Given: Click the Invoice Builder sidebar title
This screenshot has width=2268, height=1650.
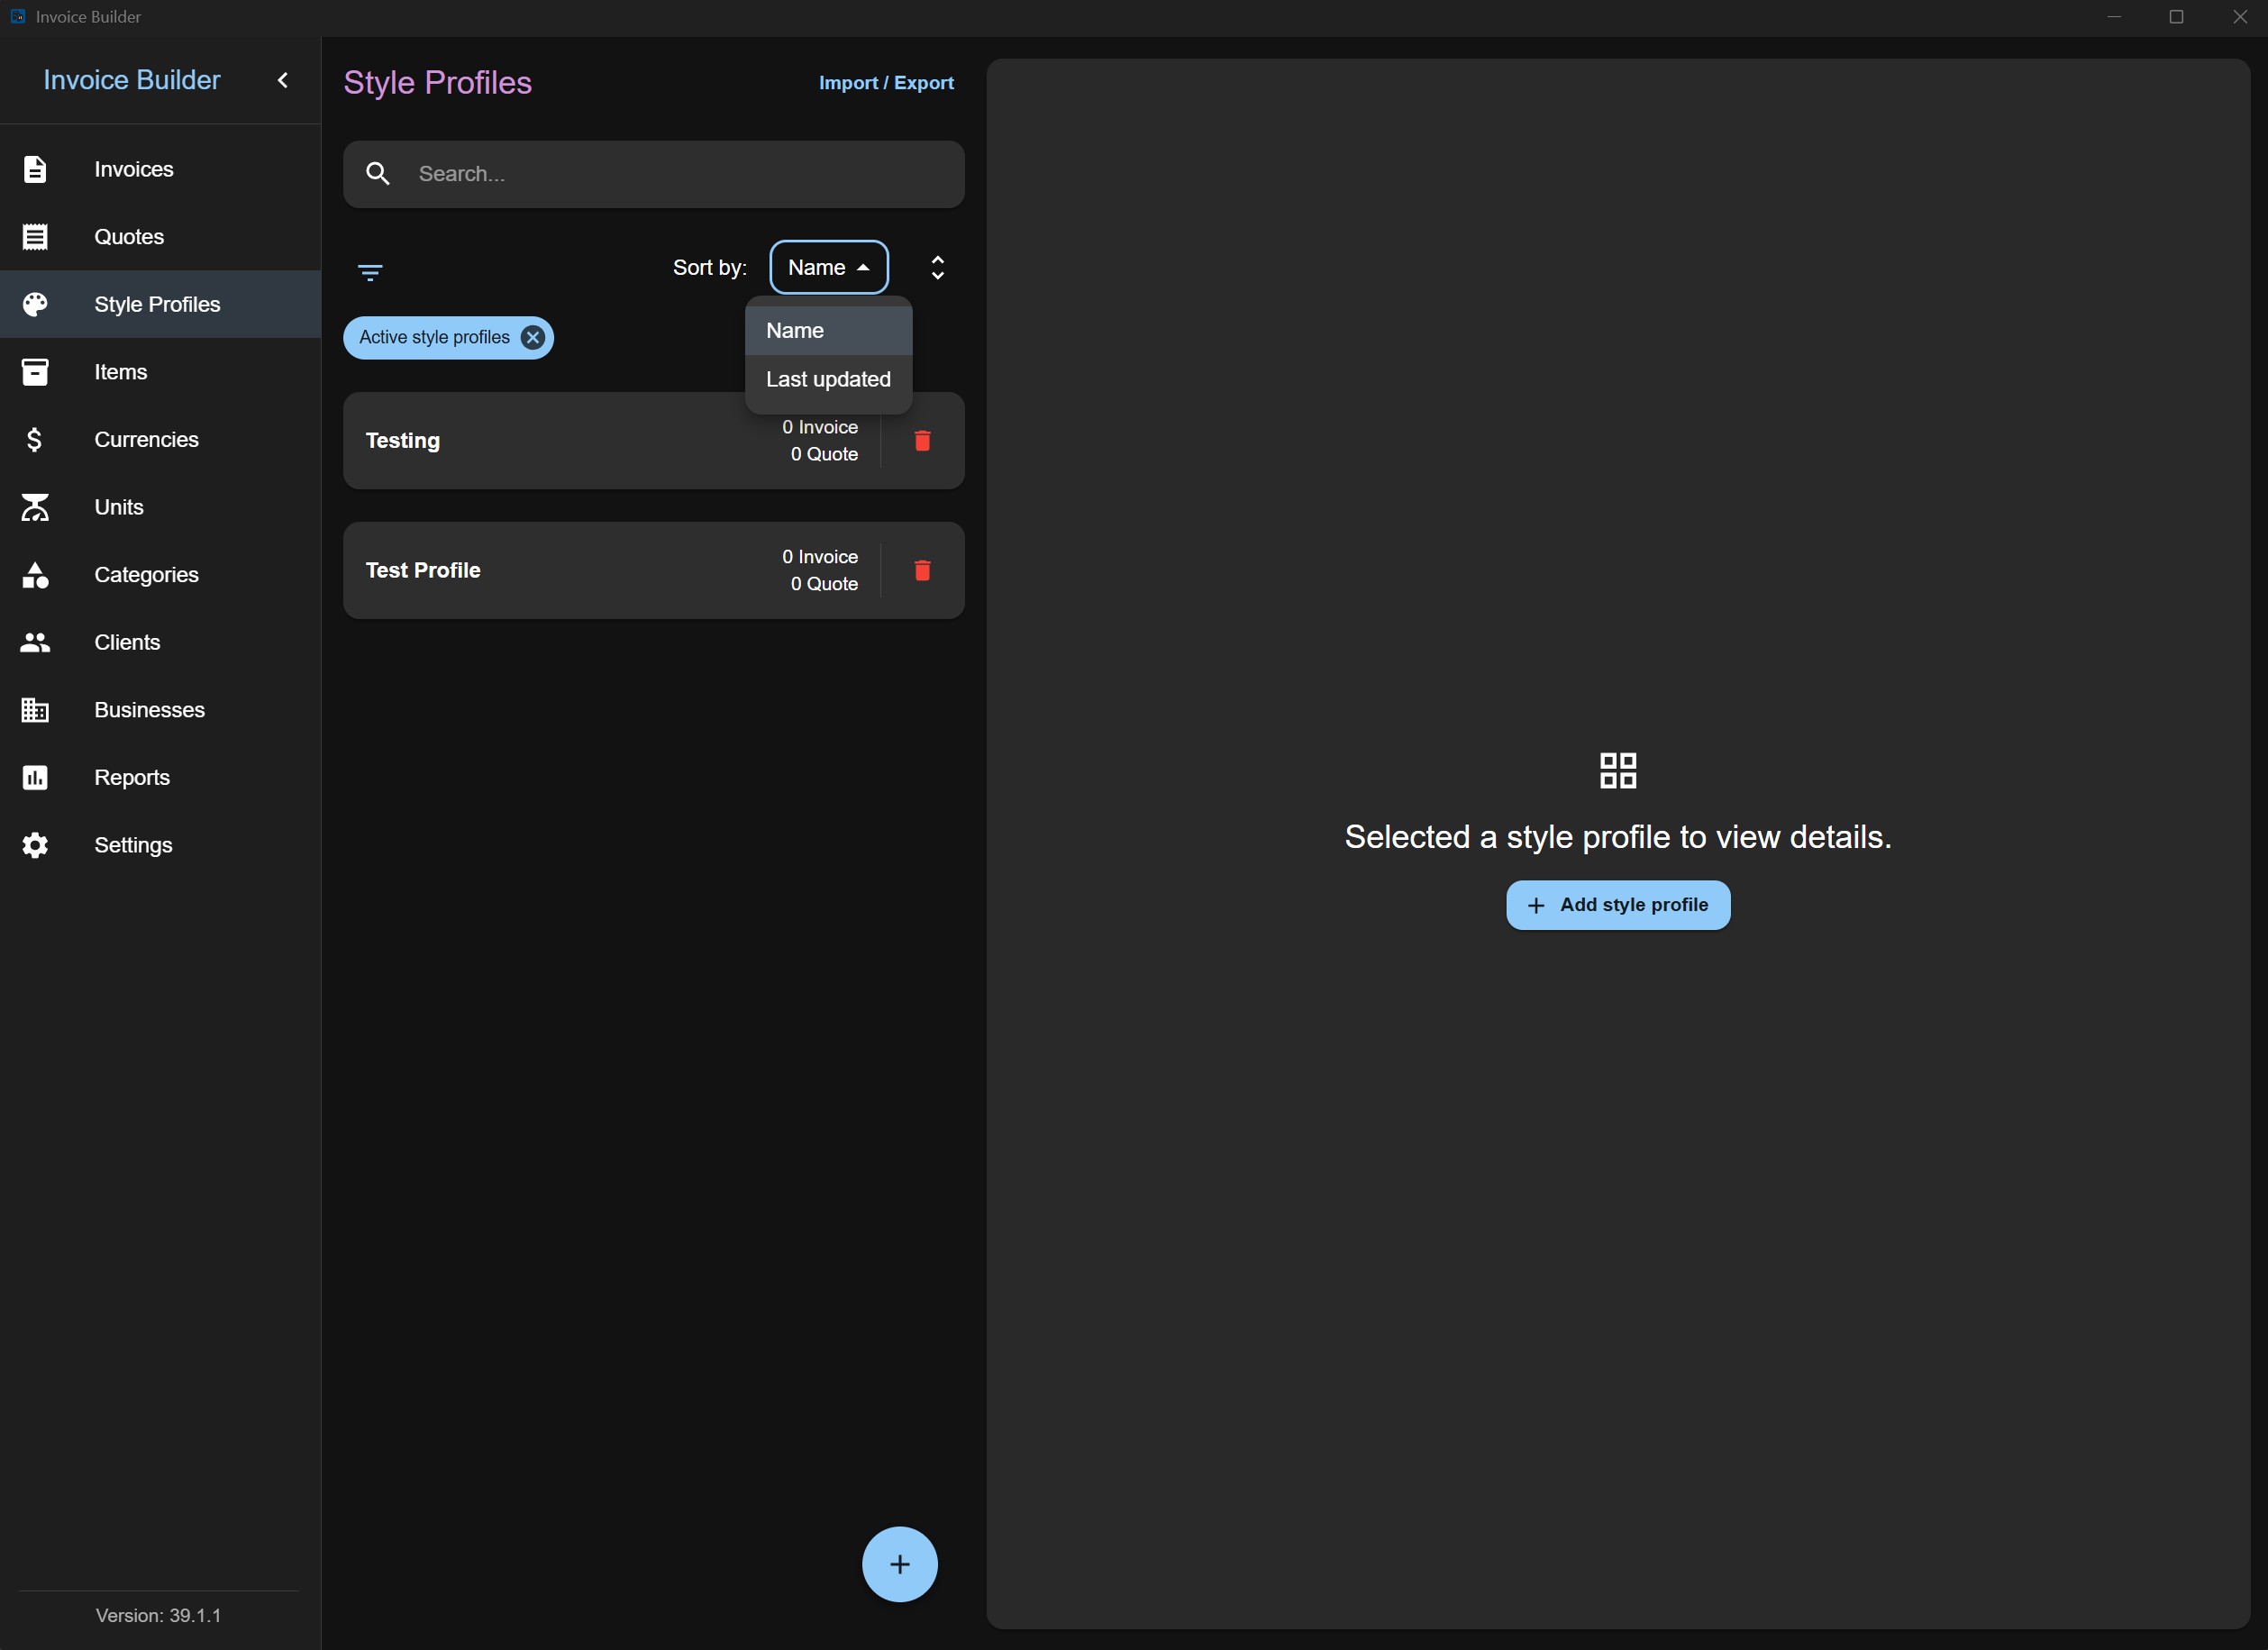Looking at the screenshot, I should [x=132, y=80].
